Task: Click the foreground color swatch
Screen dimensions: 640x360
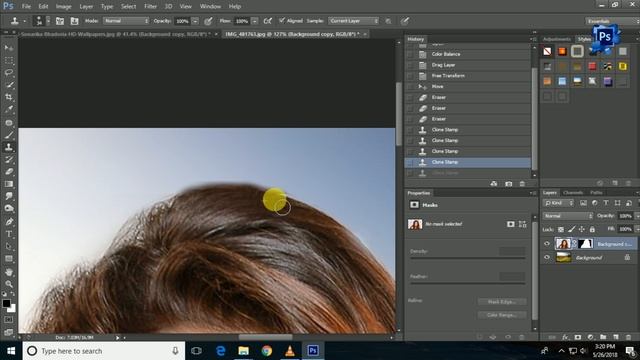Action: [x=6, y=303]
